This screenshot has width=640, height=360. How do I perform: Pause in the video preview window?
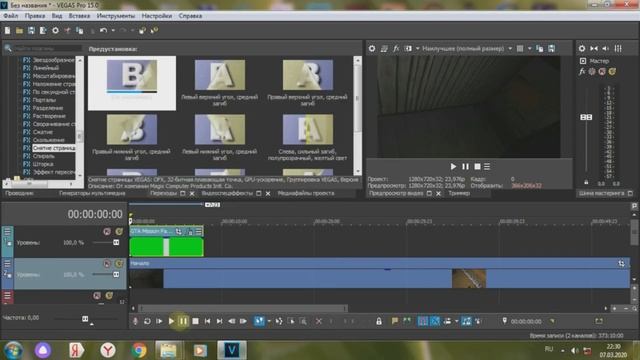(465, 167)
